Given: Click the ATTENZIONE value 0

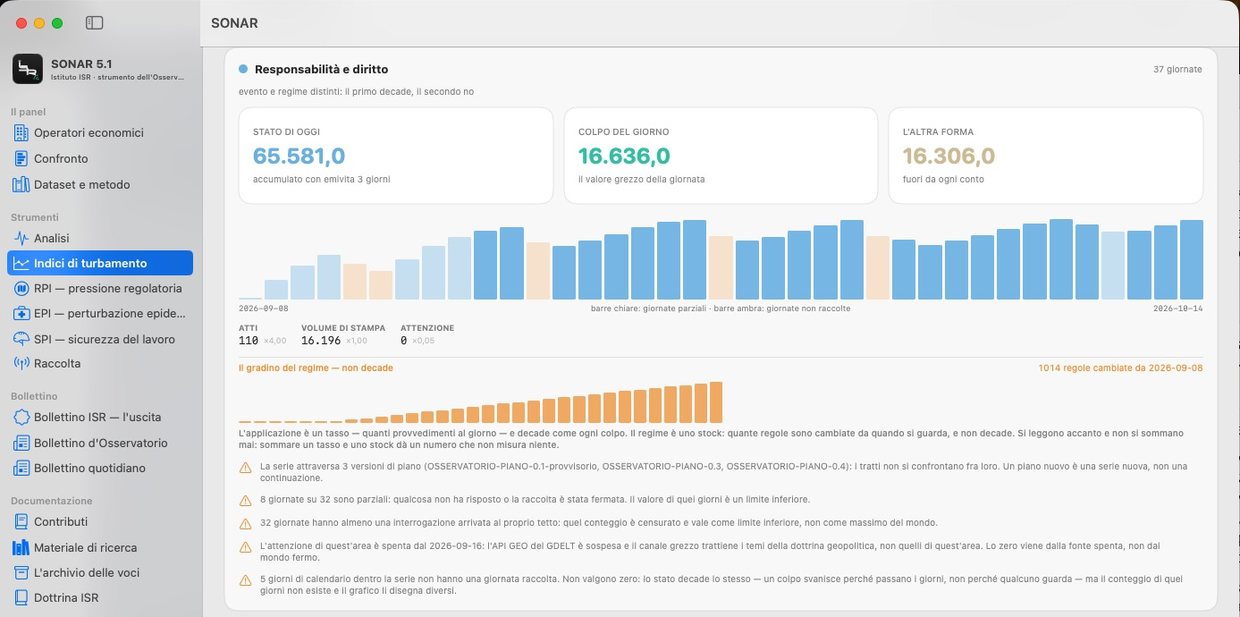Looking at the screenshot, I should click(x=404, y=341).
